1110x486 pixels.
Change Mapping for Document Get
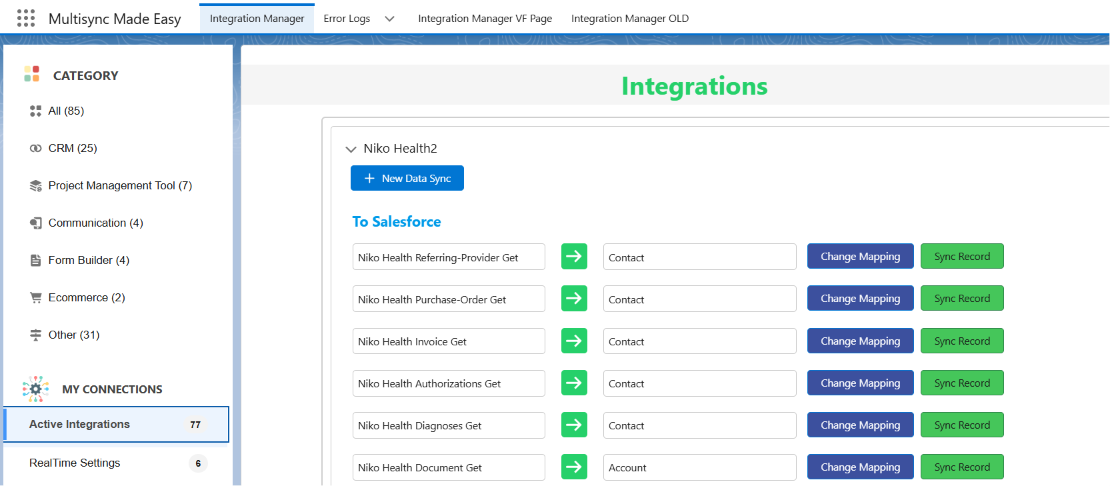860,467
